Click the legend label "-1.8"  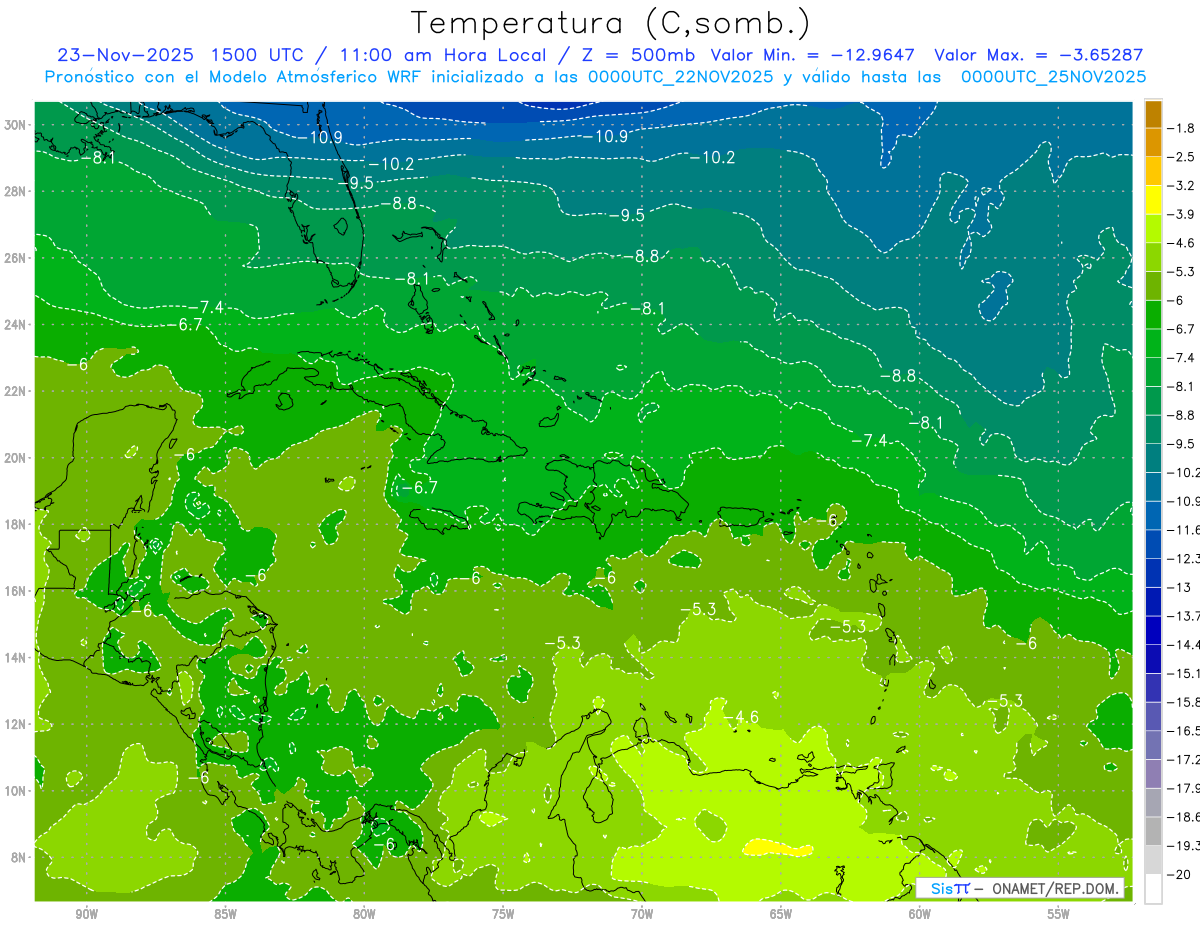pyautogui.click(x=1182, y=128)
